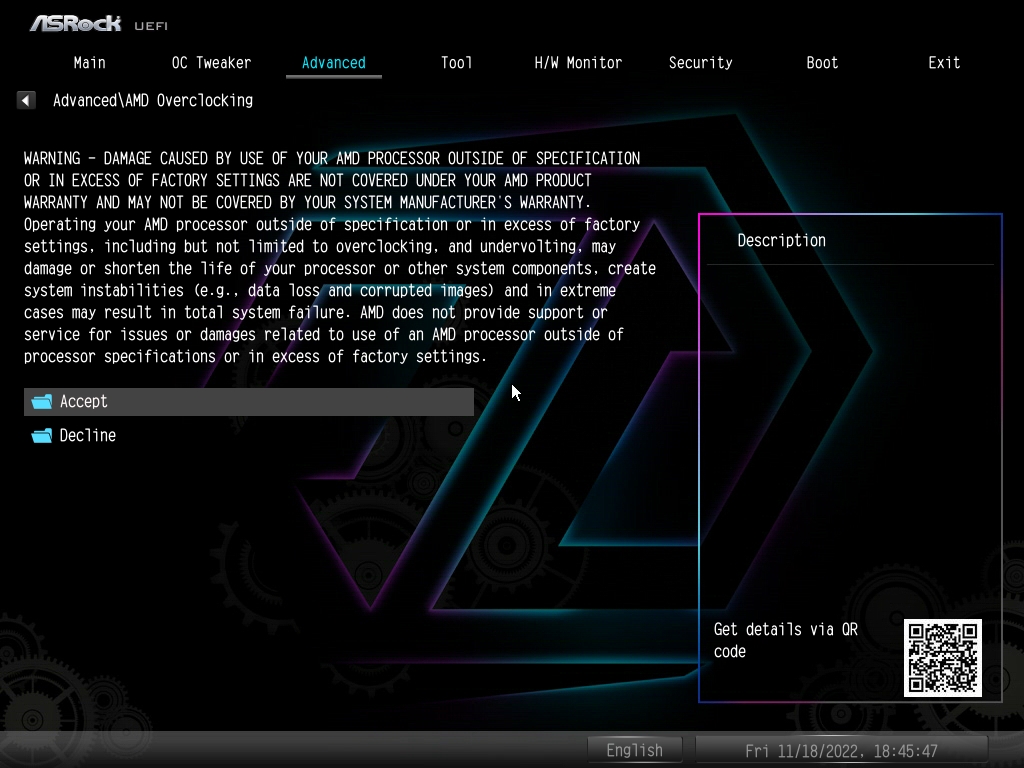Click the 'Description' panel heading
1024x768 pixels.
coord(782,240)
